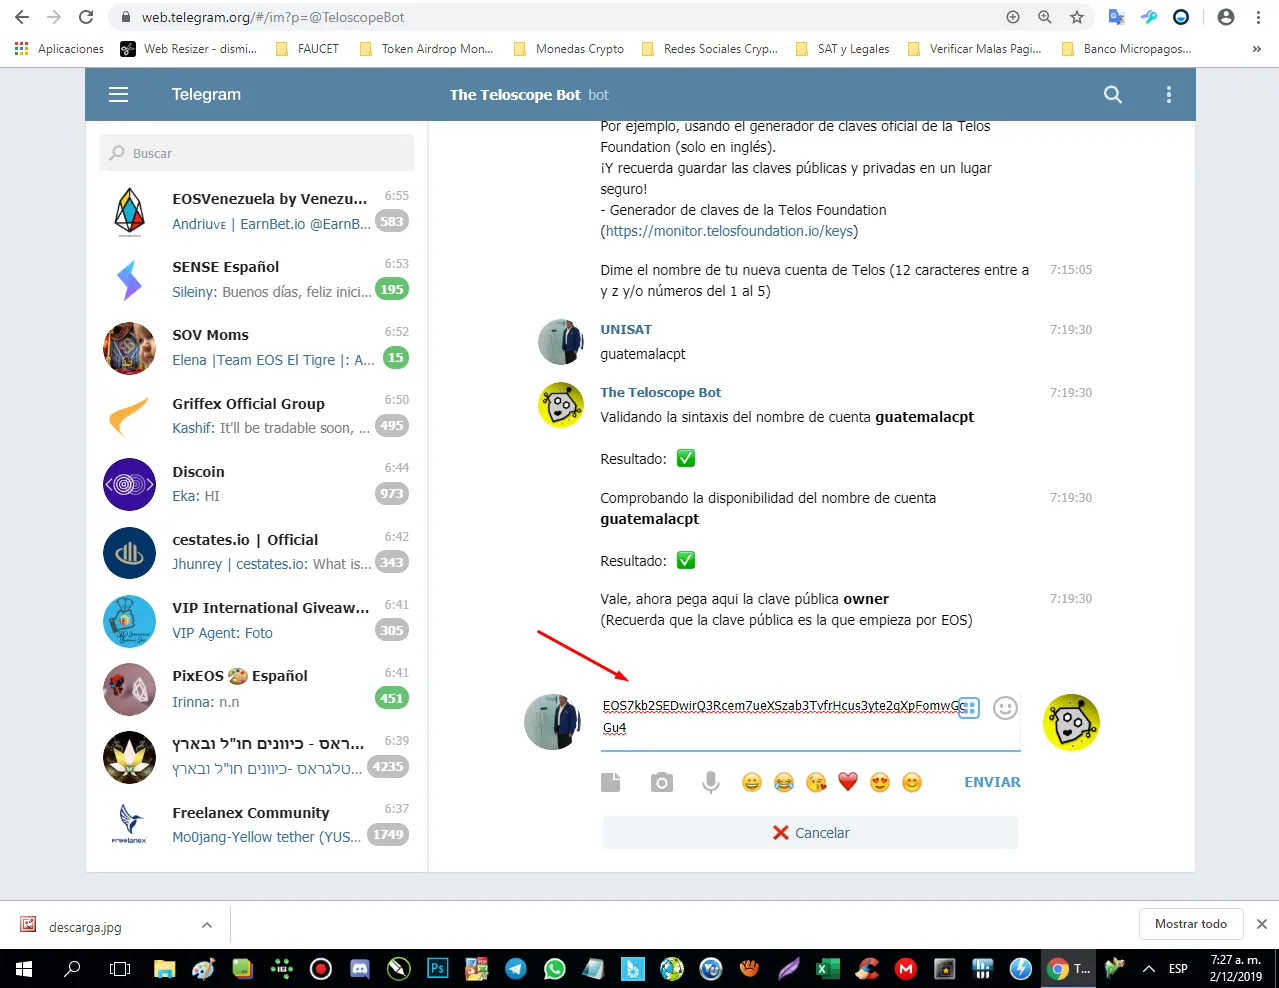The image size is (1279, 988).
Task: Open the Banco Micropagos... bookmark folder
Action: (x=1126, y=48)
